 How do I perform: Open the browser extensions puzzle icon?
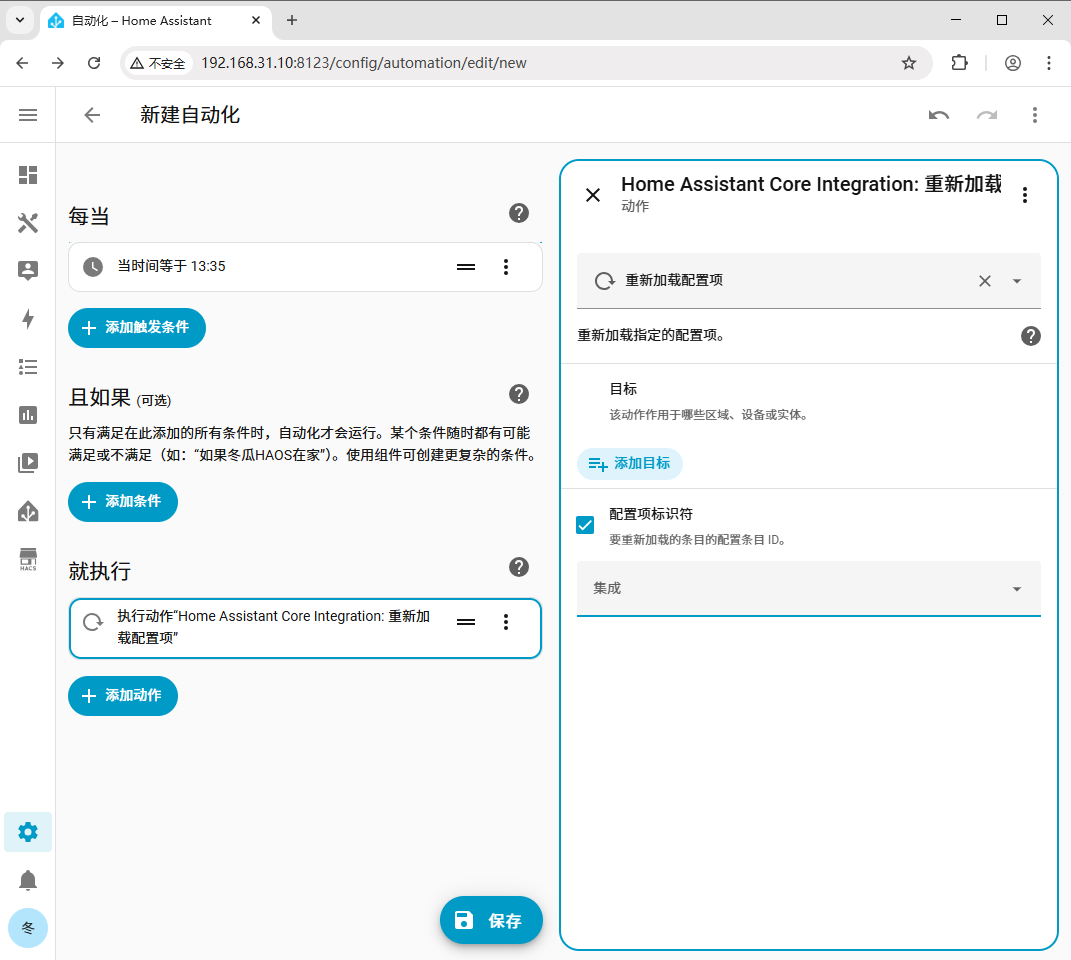coord(960,63)
